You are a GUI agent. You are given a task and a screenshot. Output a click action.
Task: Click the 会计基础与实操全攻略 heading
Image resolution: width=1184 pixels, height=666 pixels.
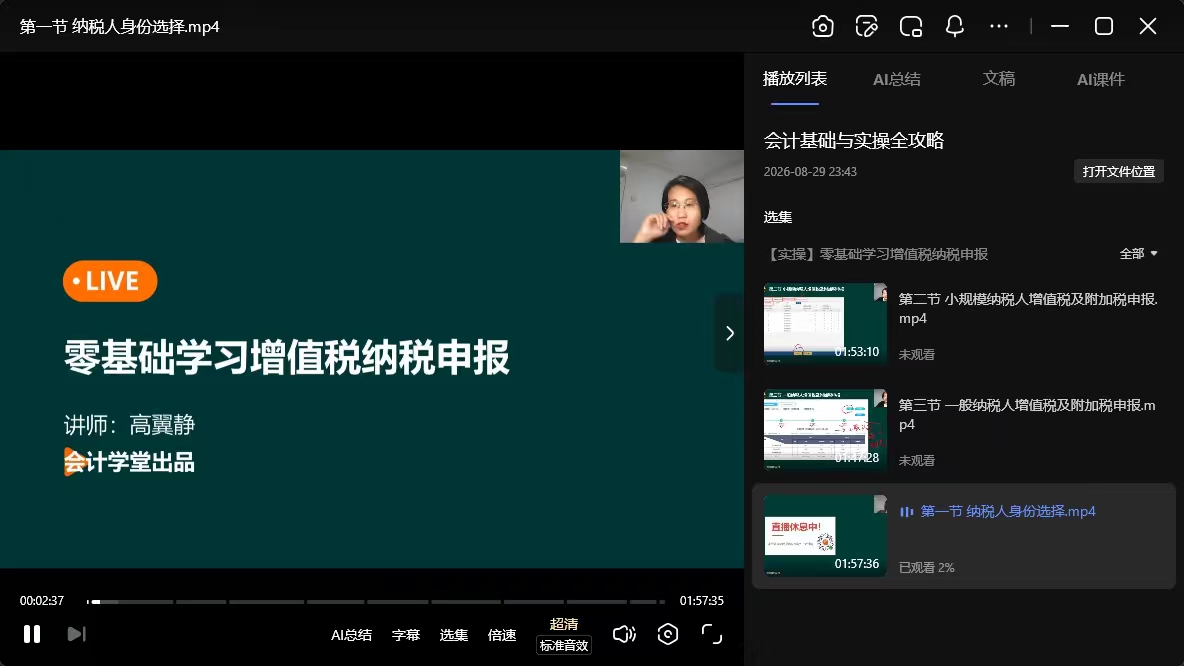coord(853,140)
